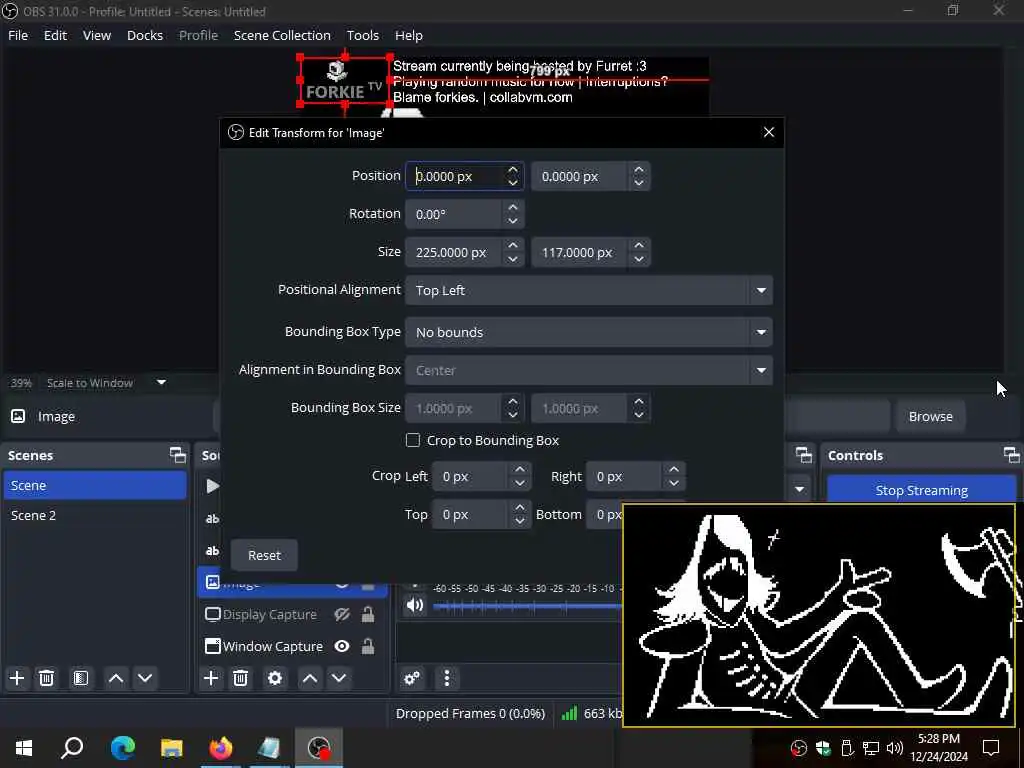Open Firefox from taskbar
This screenshot has width=1024, height=768.
pos(221,748)
